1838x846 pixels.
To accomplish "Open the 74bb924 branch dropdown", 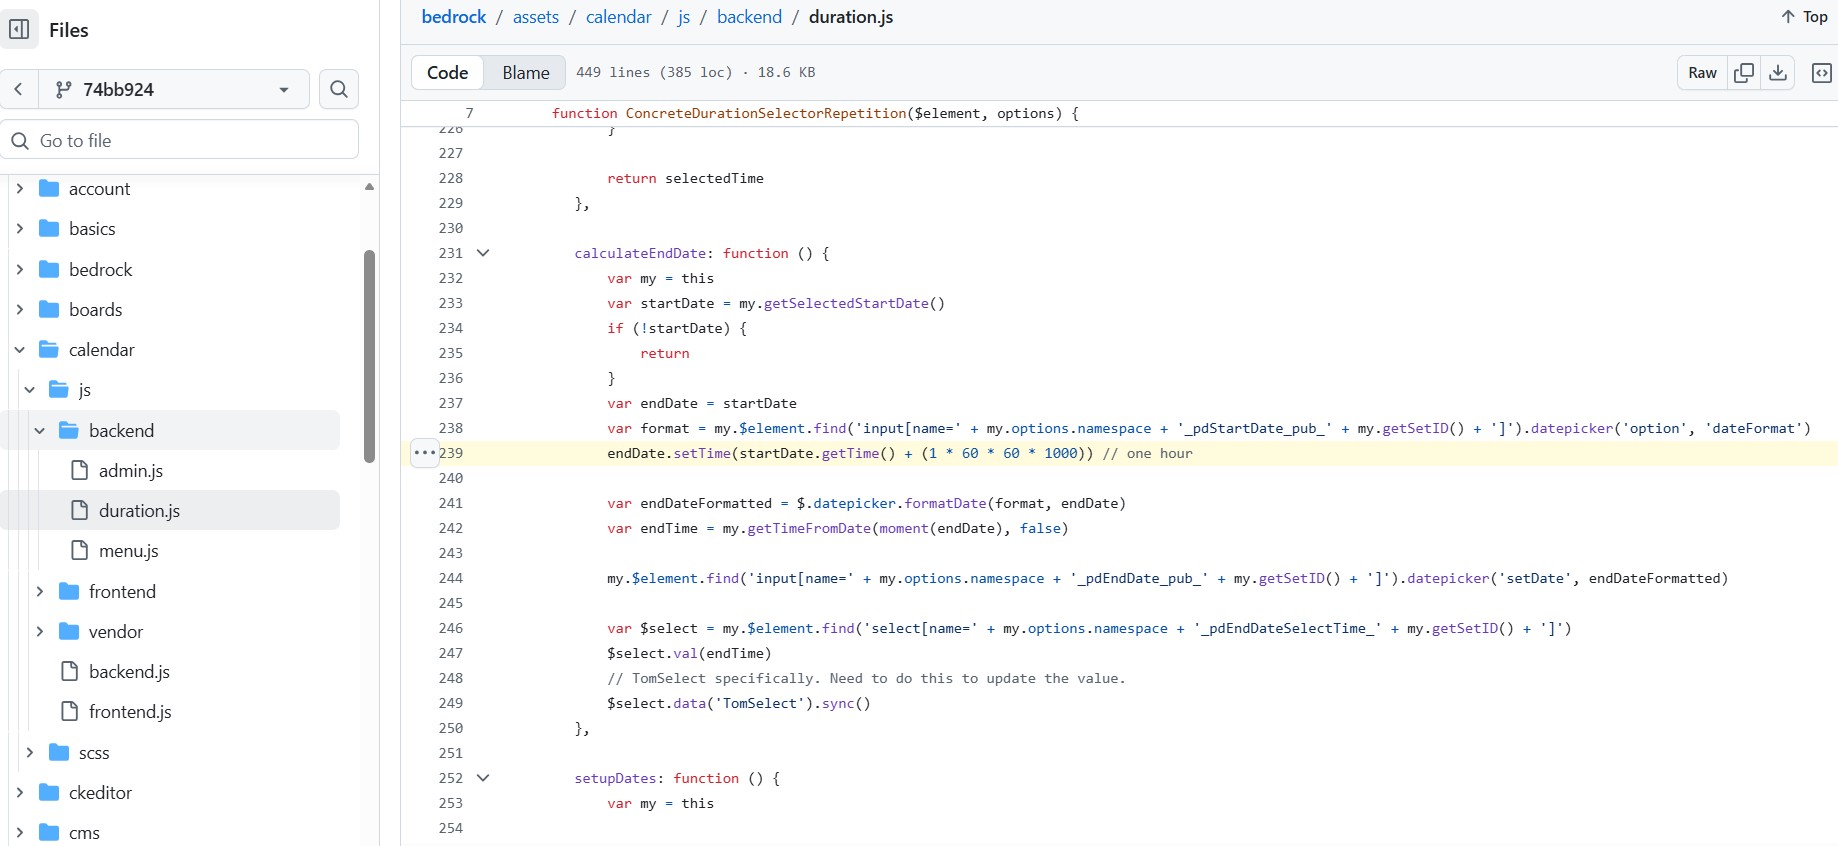I will coord(174,89).
